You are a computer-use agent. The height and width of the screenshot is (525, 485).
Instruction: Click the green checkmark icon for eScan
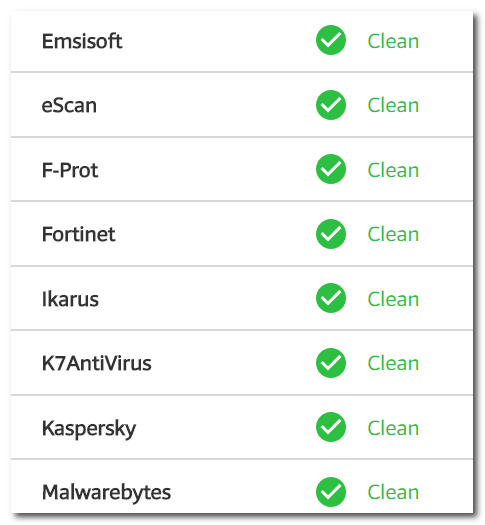[x=330, y=105]
